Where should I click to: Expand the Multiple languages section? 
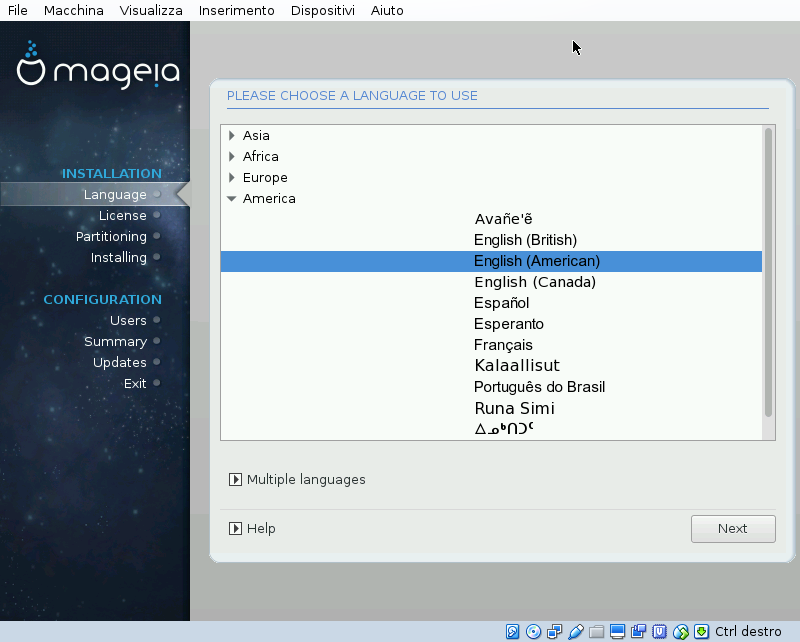235,479
